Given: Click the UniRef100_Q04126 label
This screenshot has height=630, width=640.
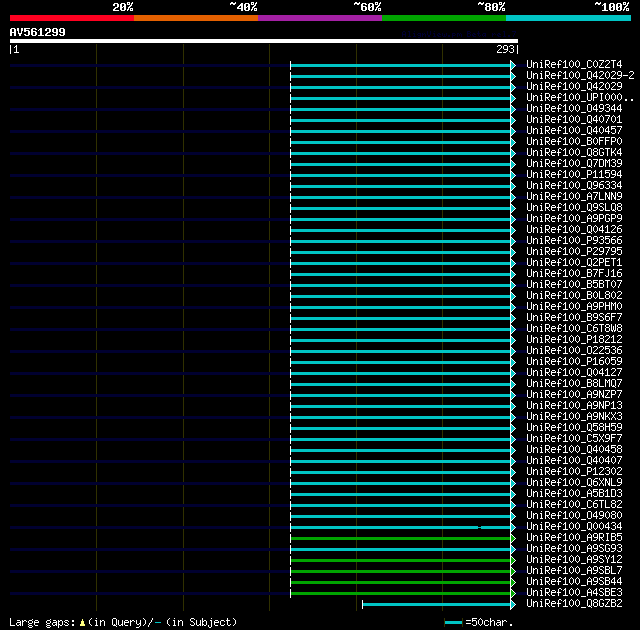Looking at the screenshot, I should (574, 230).
